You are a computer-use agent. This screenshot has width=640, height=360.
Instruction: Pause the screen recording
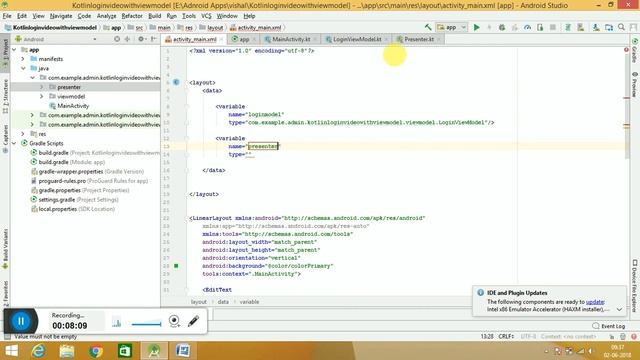point(21,321)
